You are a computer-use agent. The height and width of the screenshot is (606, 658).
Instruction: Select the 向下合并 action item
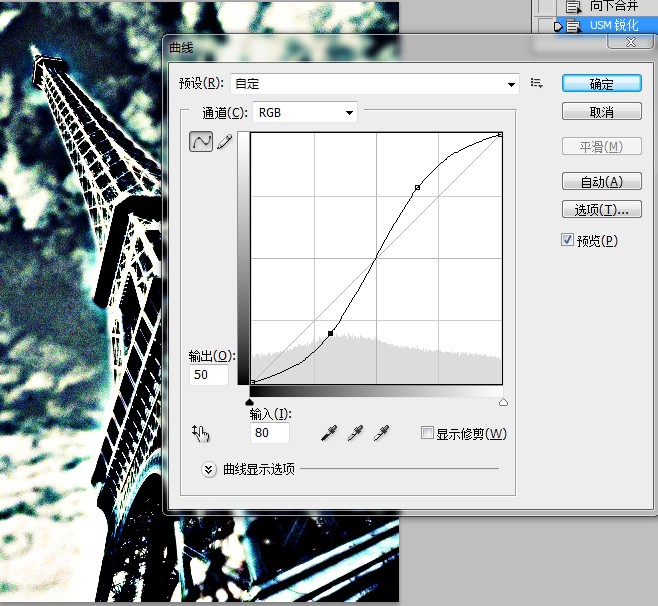[614, 6]
